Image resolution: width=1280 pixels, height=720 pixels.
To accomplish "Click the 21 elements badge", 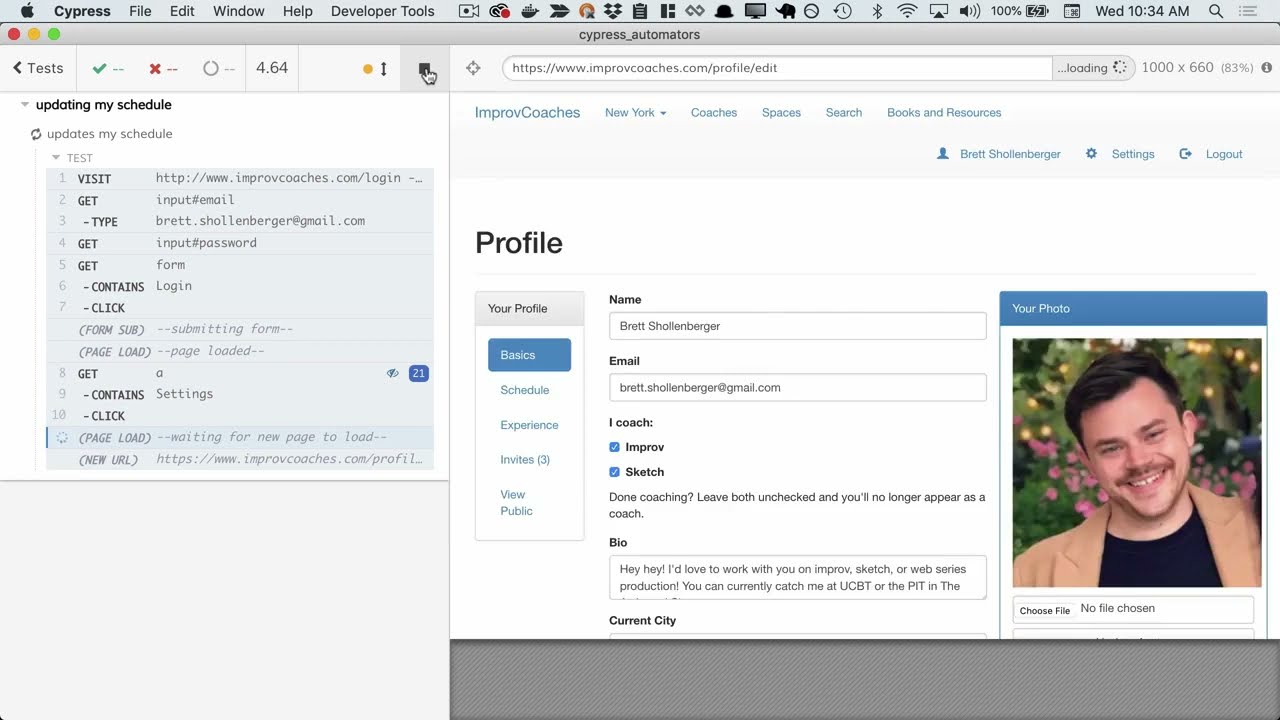I will tap(418, 373).
